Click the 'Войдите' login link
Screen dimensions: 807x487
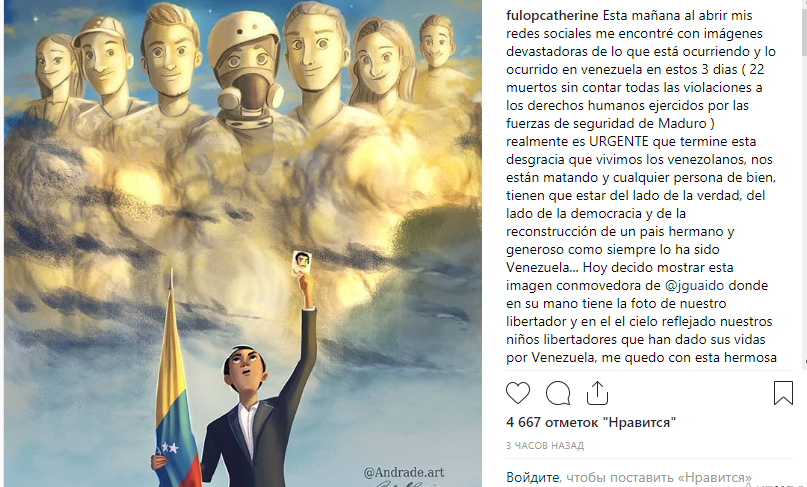point(533,477)
